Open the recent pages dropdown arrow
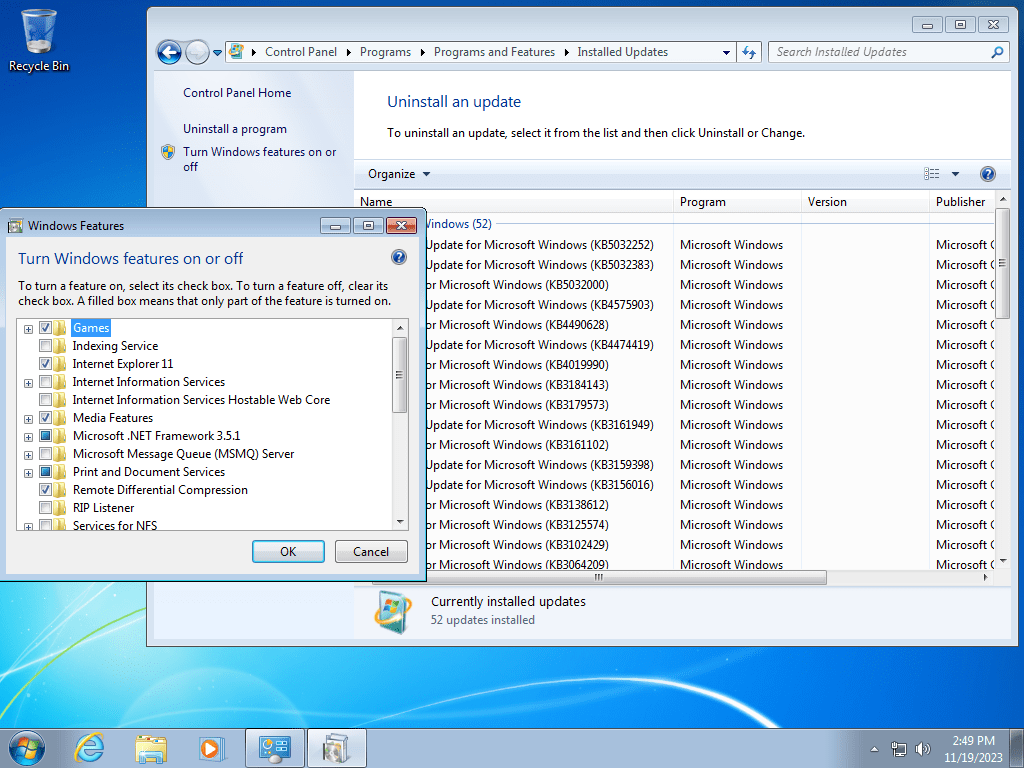Viewport: 1024px width, 768px height. pos(217,53)
